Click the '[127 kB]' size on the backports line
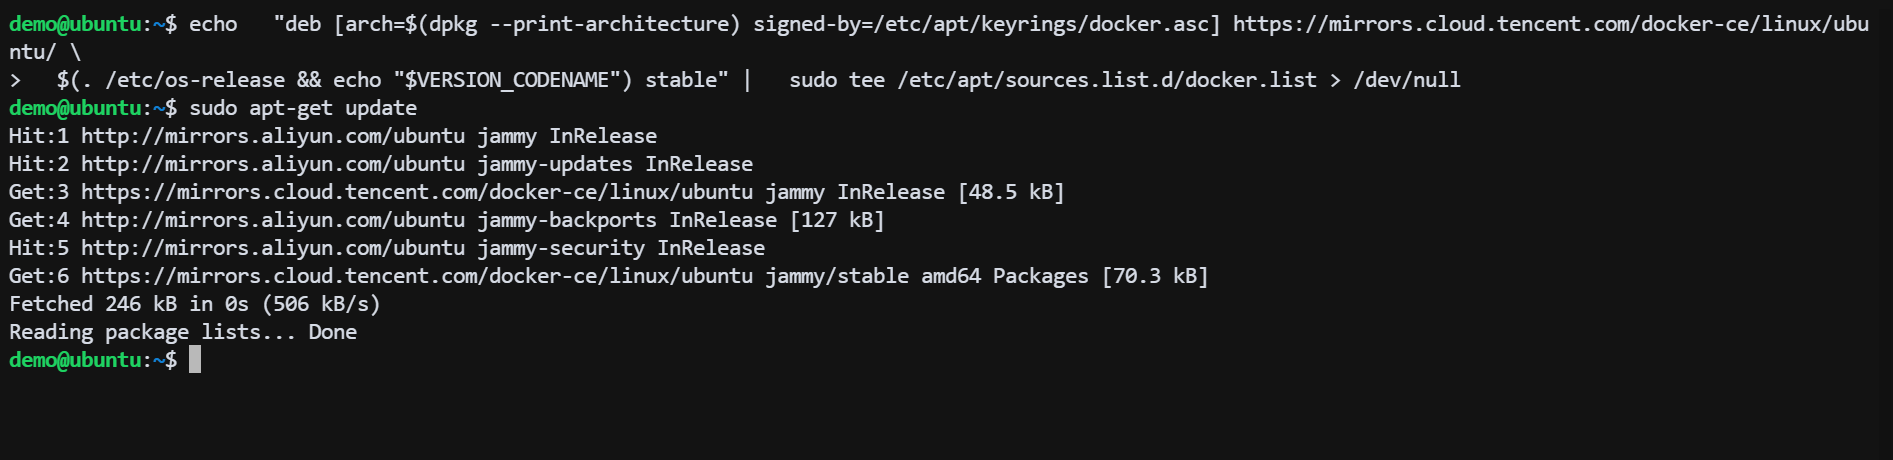Image resolution: width=1893 pixels, height=460 pixels. [837, 220]
